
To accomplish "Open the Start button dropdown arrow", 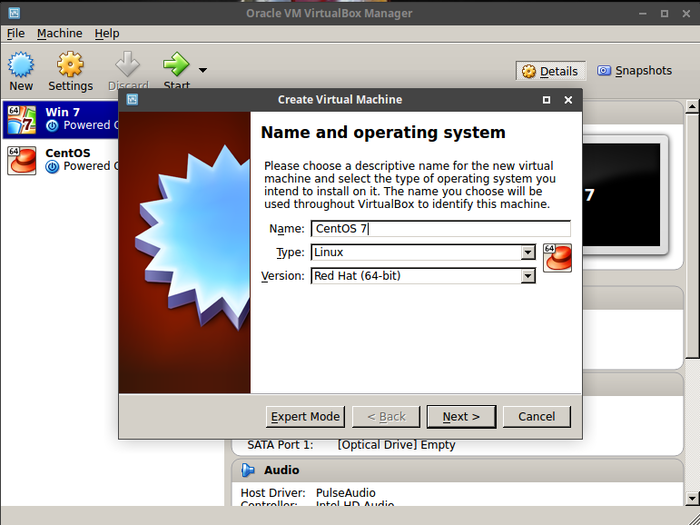I will (x=203, y=70).
